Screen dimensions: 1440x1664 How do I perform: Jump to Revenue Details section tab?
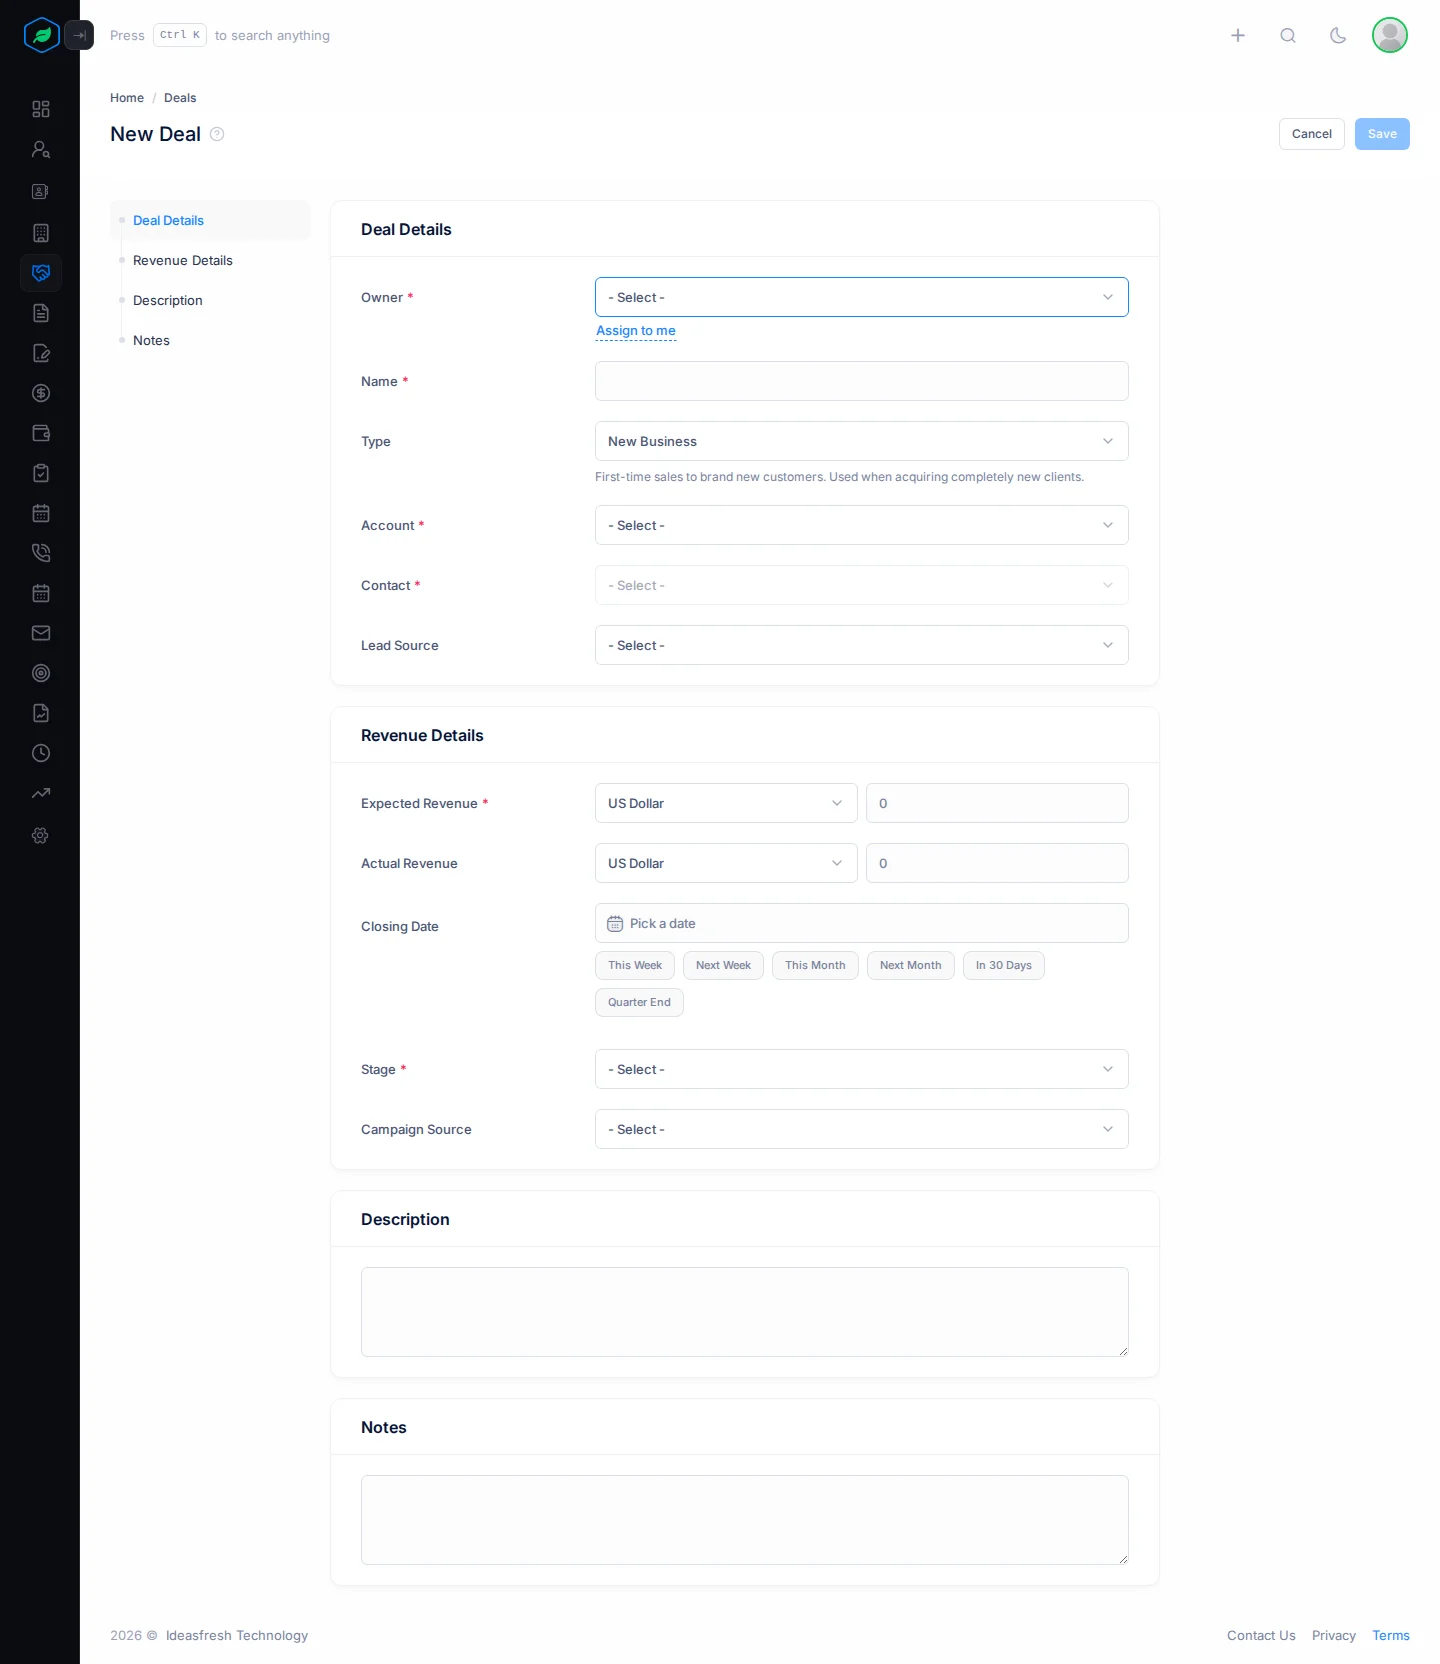click(183, 260)
